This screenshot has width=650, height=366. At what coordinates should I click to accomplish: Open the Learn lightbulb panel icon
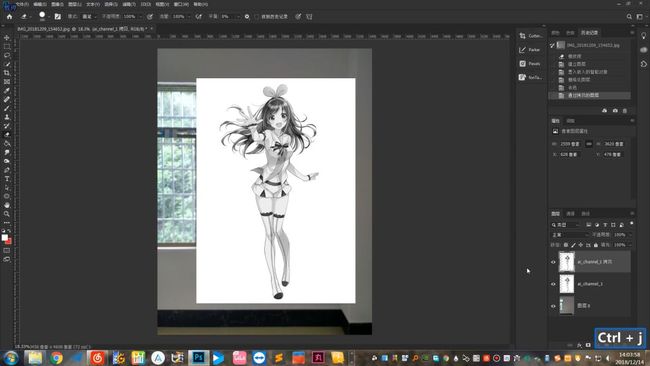click(643, 36)
